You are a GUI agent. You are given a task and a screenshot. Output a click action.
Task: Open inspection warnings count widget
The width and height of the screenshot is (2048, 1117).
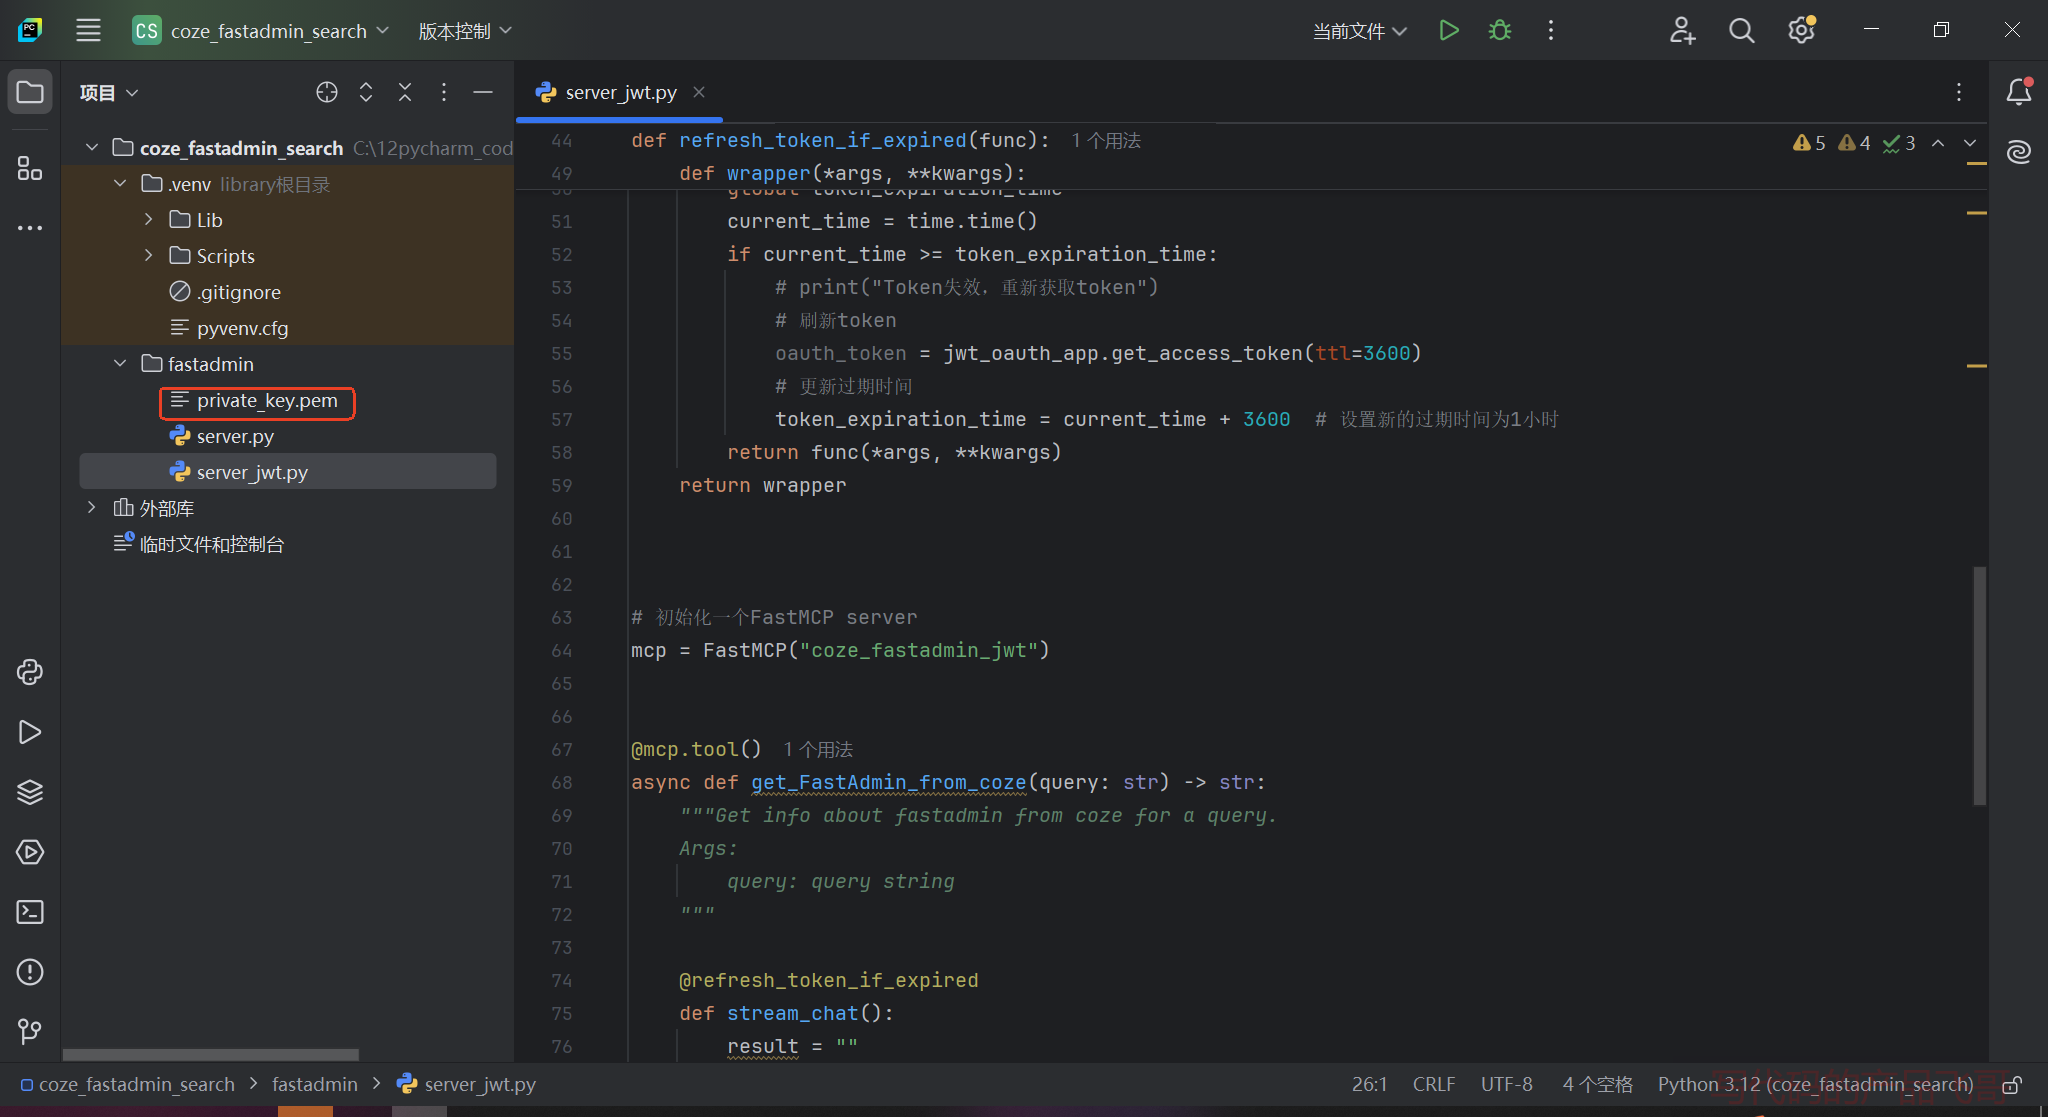click(1853, 143)
